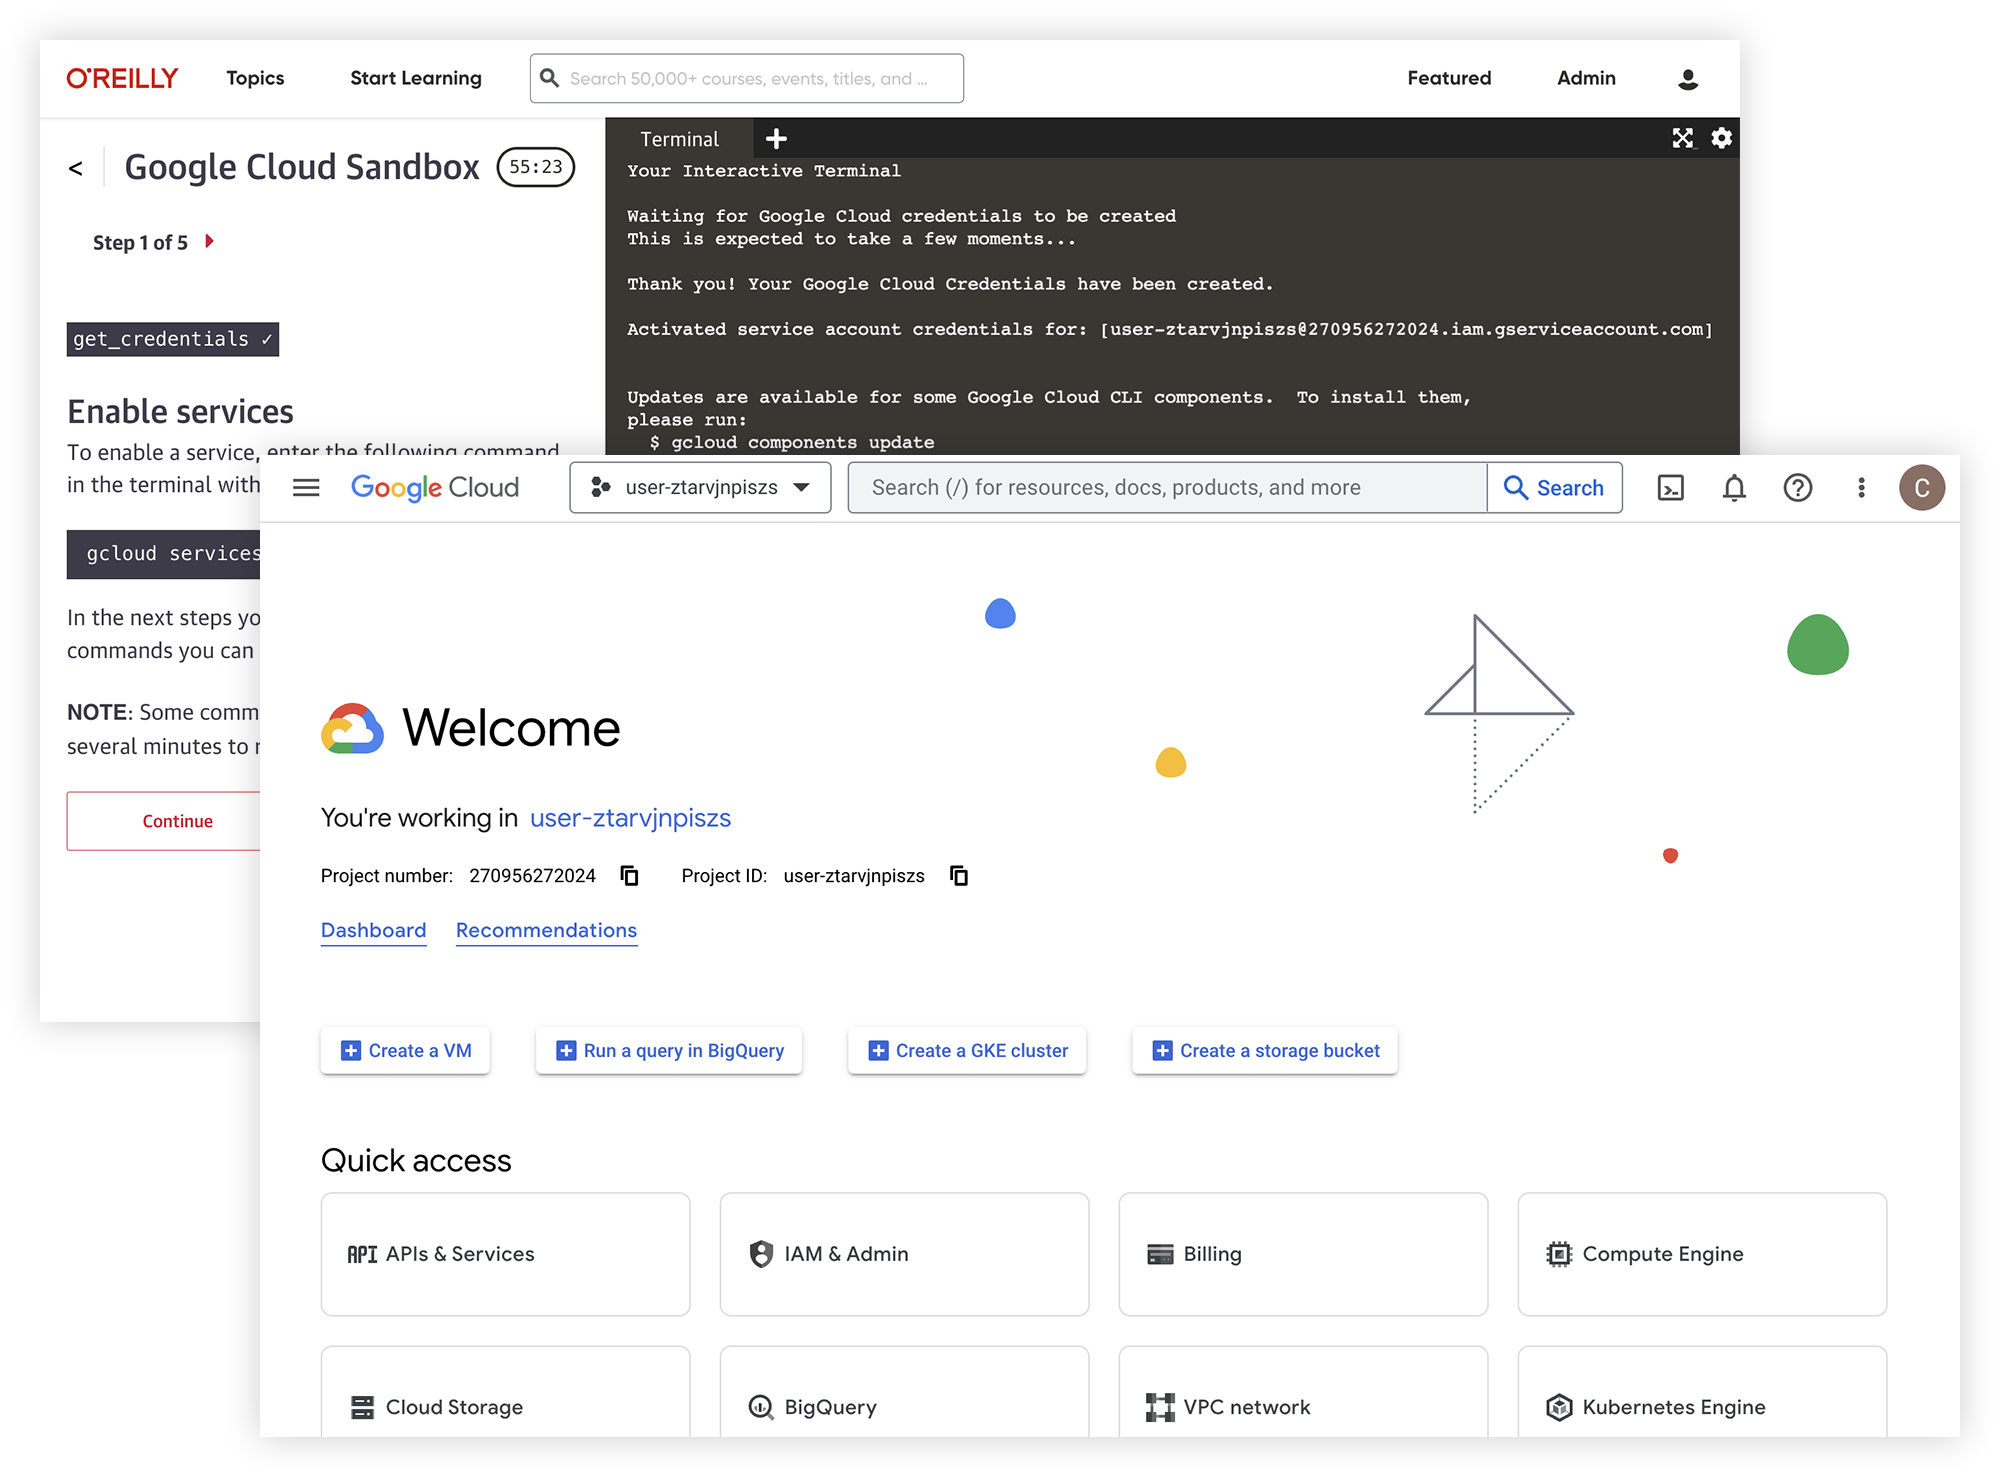This screenshot has height=1478, width=2000.
Task: Expand the user-ztarvjnpiszs project selector
Action: click(x=700, y=488)
